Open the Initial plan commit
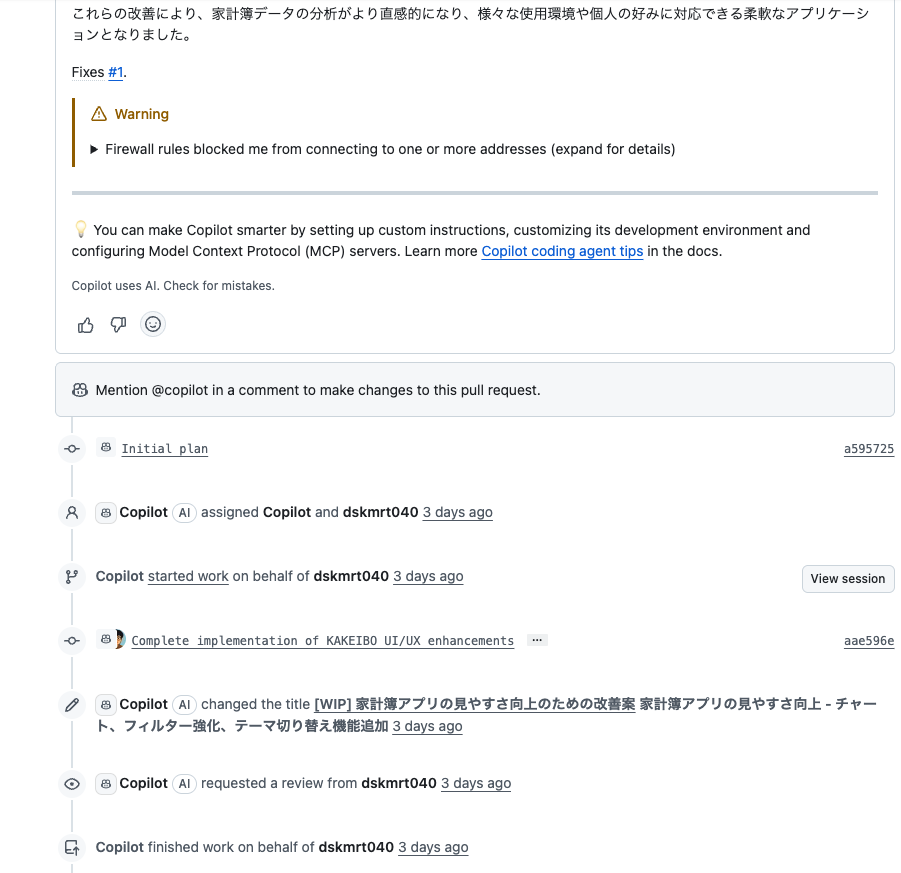Viewport: 901px width, 873px height. [x=164, y=449]
